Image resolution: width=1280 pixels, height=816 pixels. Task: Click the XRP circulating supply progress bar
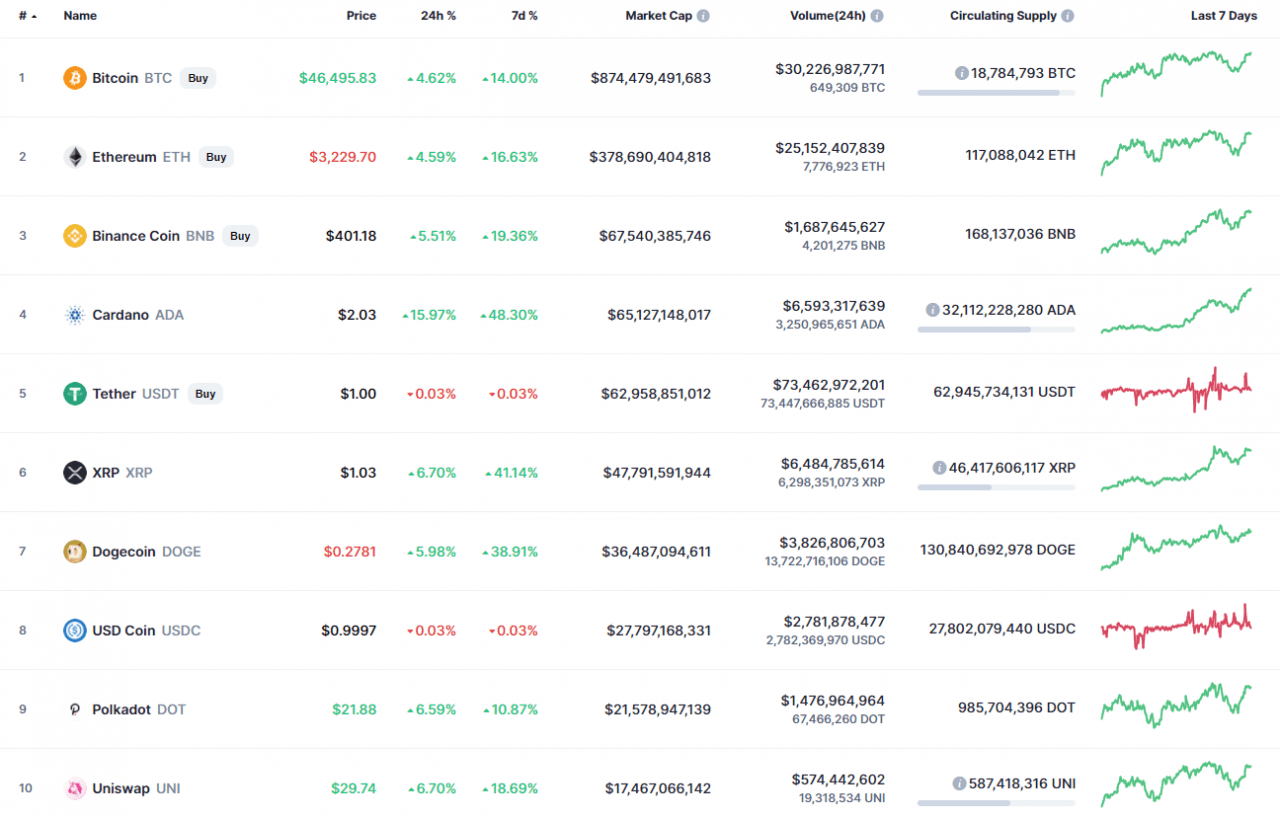(996, 487)
